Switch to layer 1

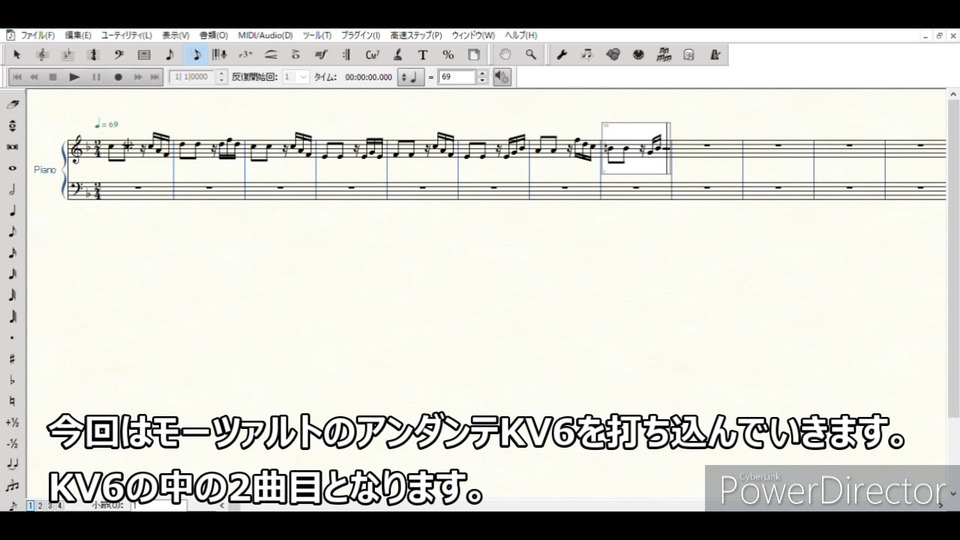point(31,506)
